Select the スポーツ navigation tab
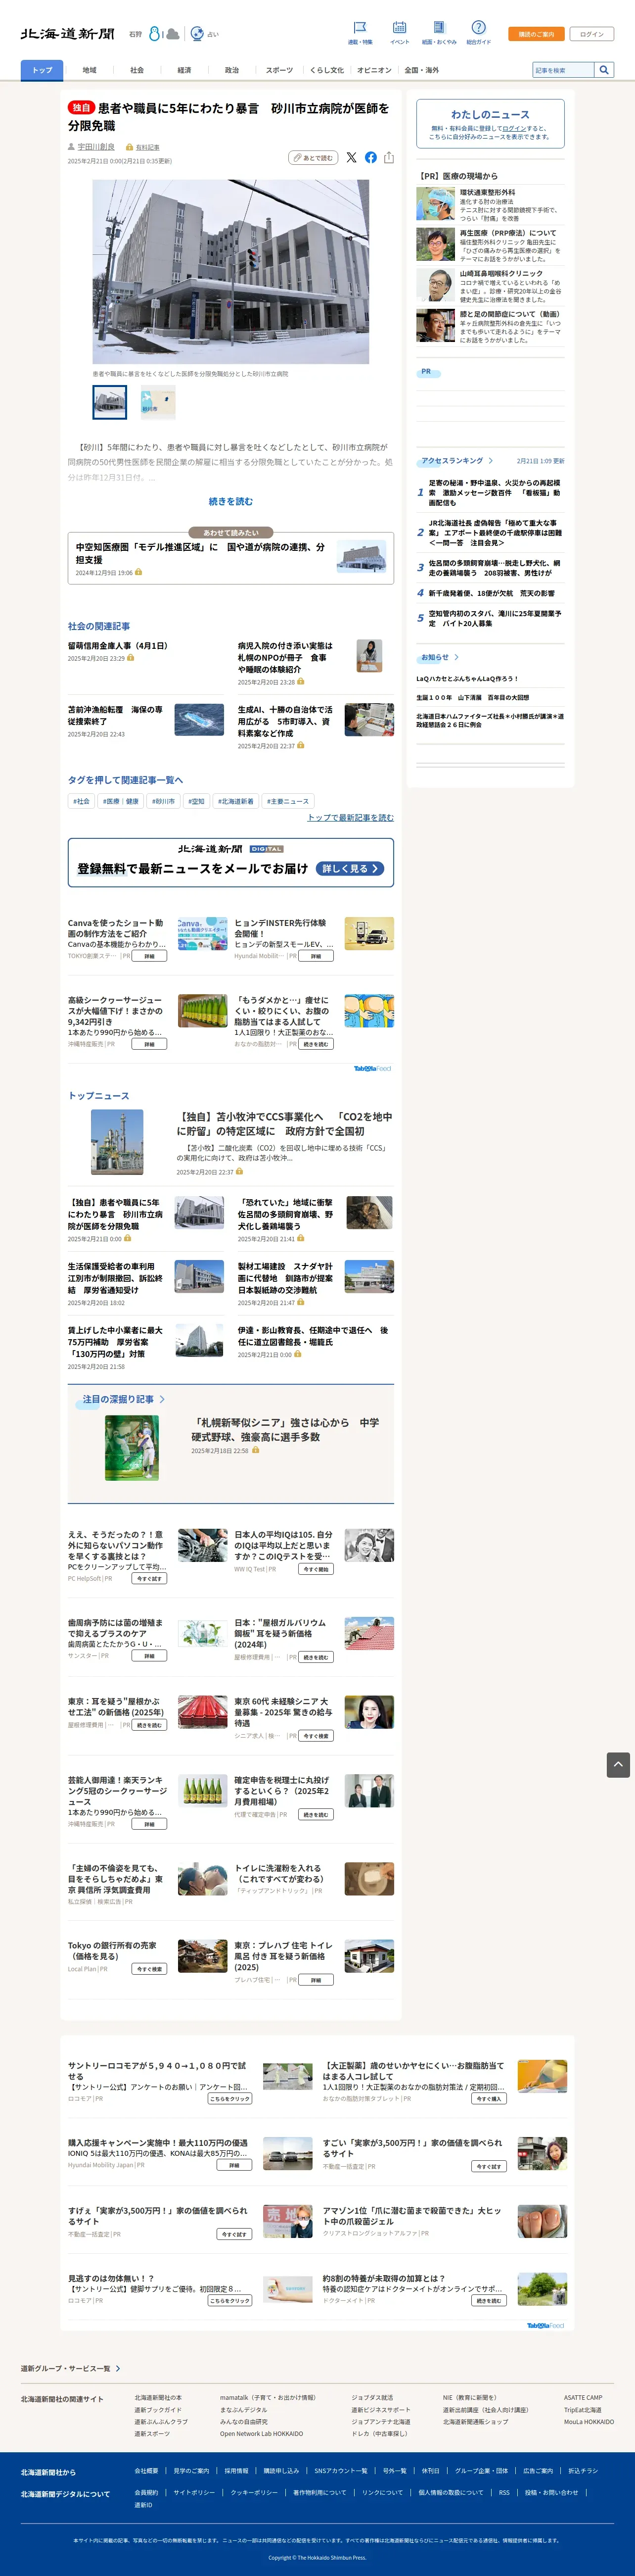Viewport: 635px width, 2576px height. [280, 70]
